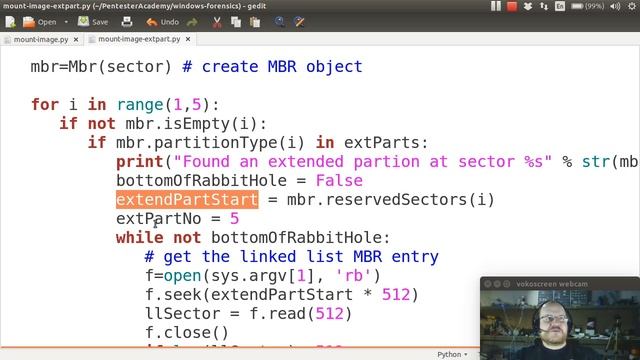Click the 'extPartNo = 5' line
640x360 pixels.
[178, 219]
